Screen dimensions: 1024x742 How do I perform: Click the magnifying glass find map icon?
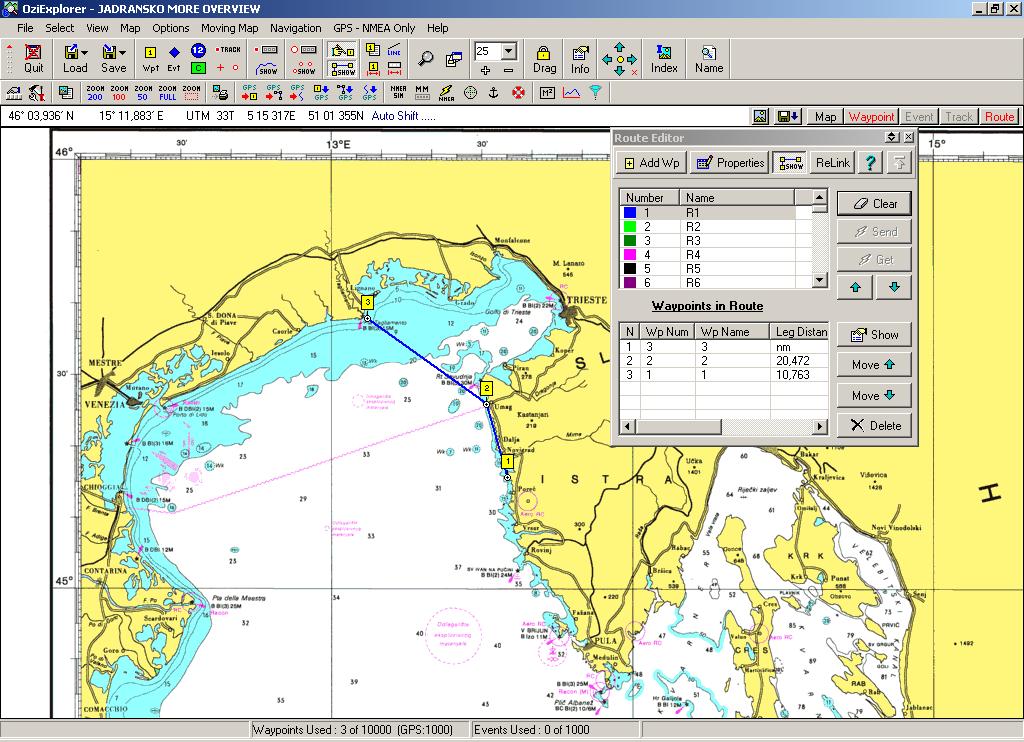tap(426, 59)
